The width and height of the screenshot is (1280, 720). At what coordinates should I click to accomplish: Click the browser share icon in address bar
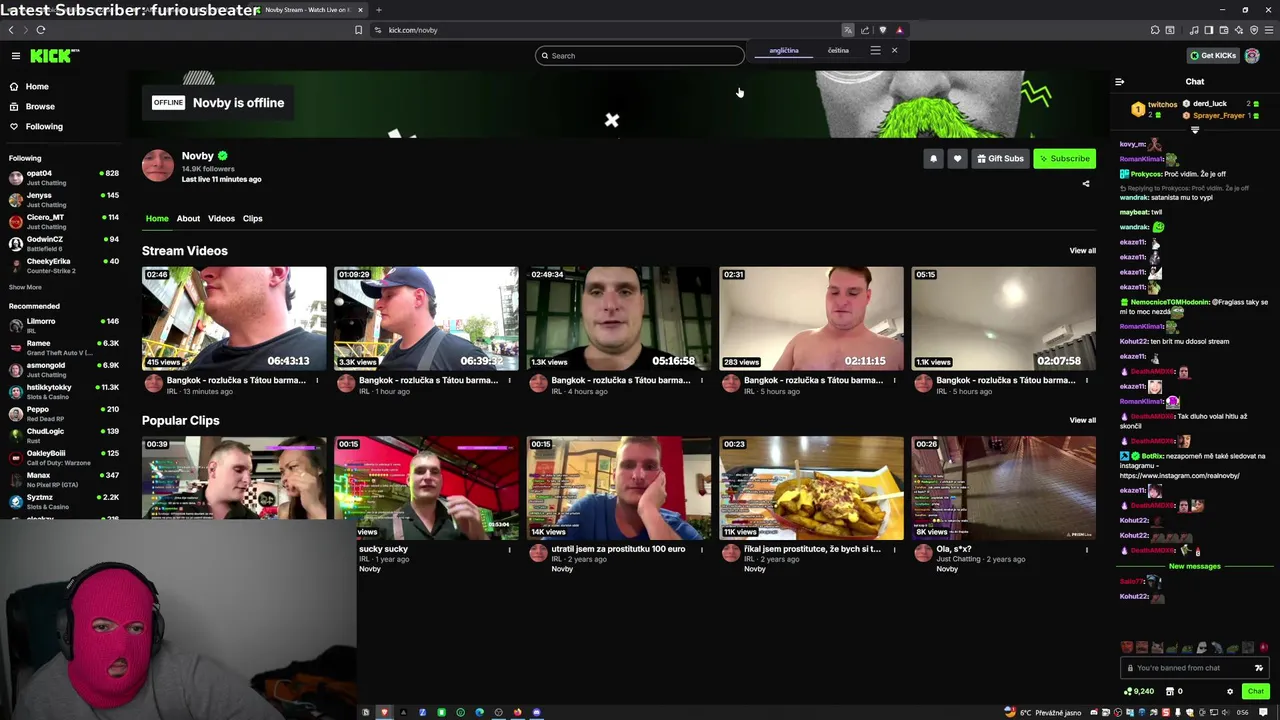(x=865, y=30)
